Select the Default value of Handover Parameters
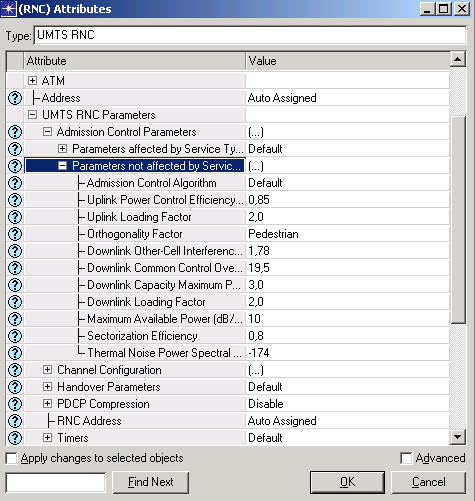The image size is (475, 501). [265, 387]
